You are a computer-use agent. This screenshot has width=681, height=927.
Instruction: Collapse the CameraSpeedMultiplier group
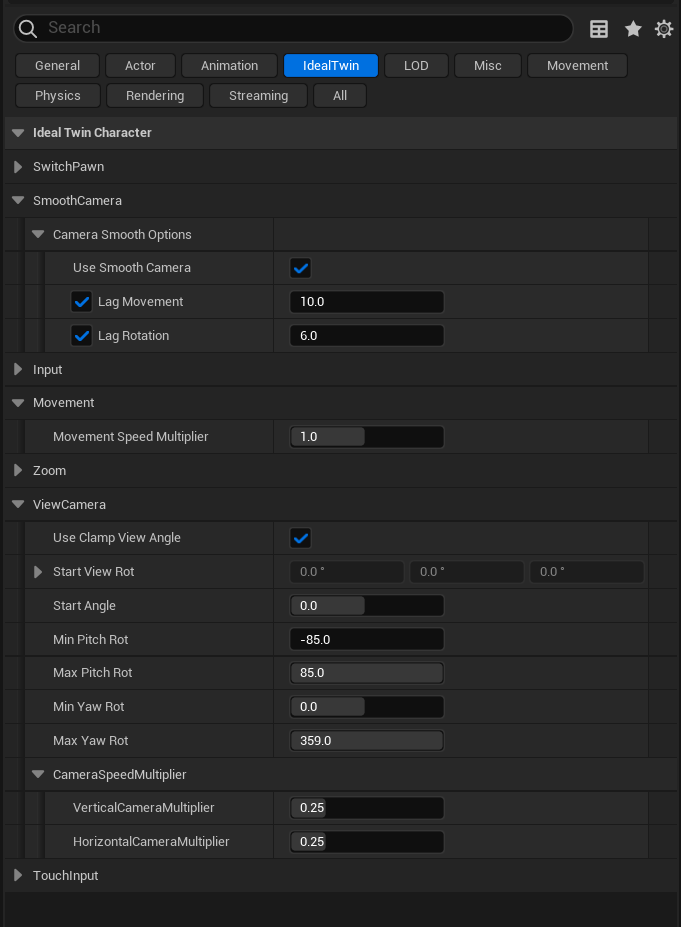38,774
